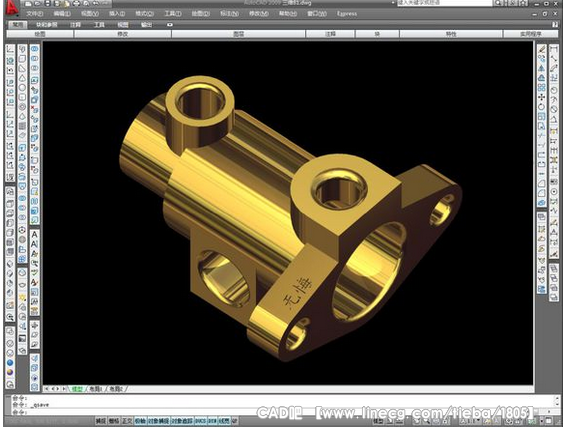Expand the 修改 modify ribbon panel

(x=122, y=34)
